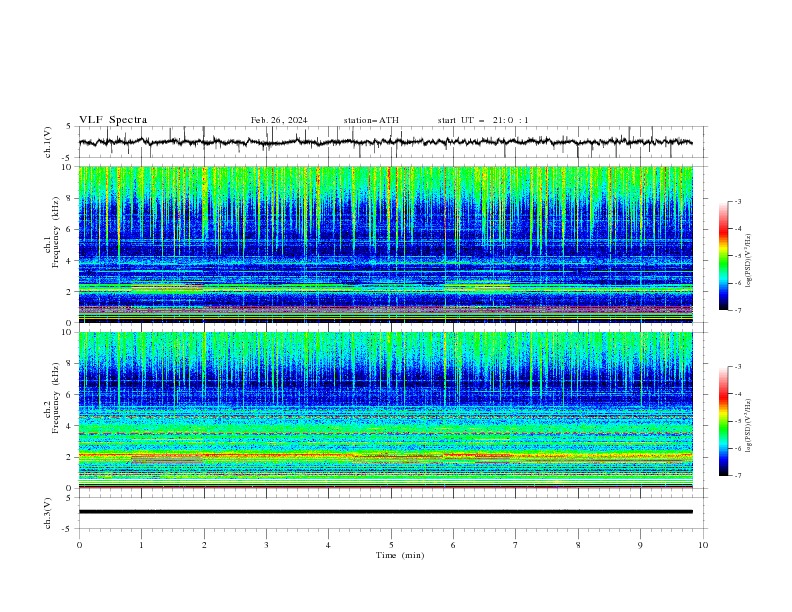Click the "-7" tick on upper colorbar
The width and height of the screenshot is (792, 612).
coord(738,310)
